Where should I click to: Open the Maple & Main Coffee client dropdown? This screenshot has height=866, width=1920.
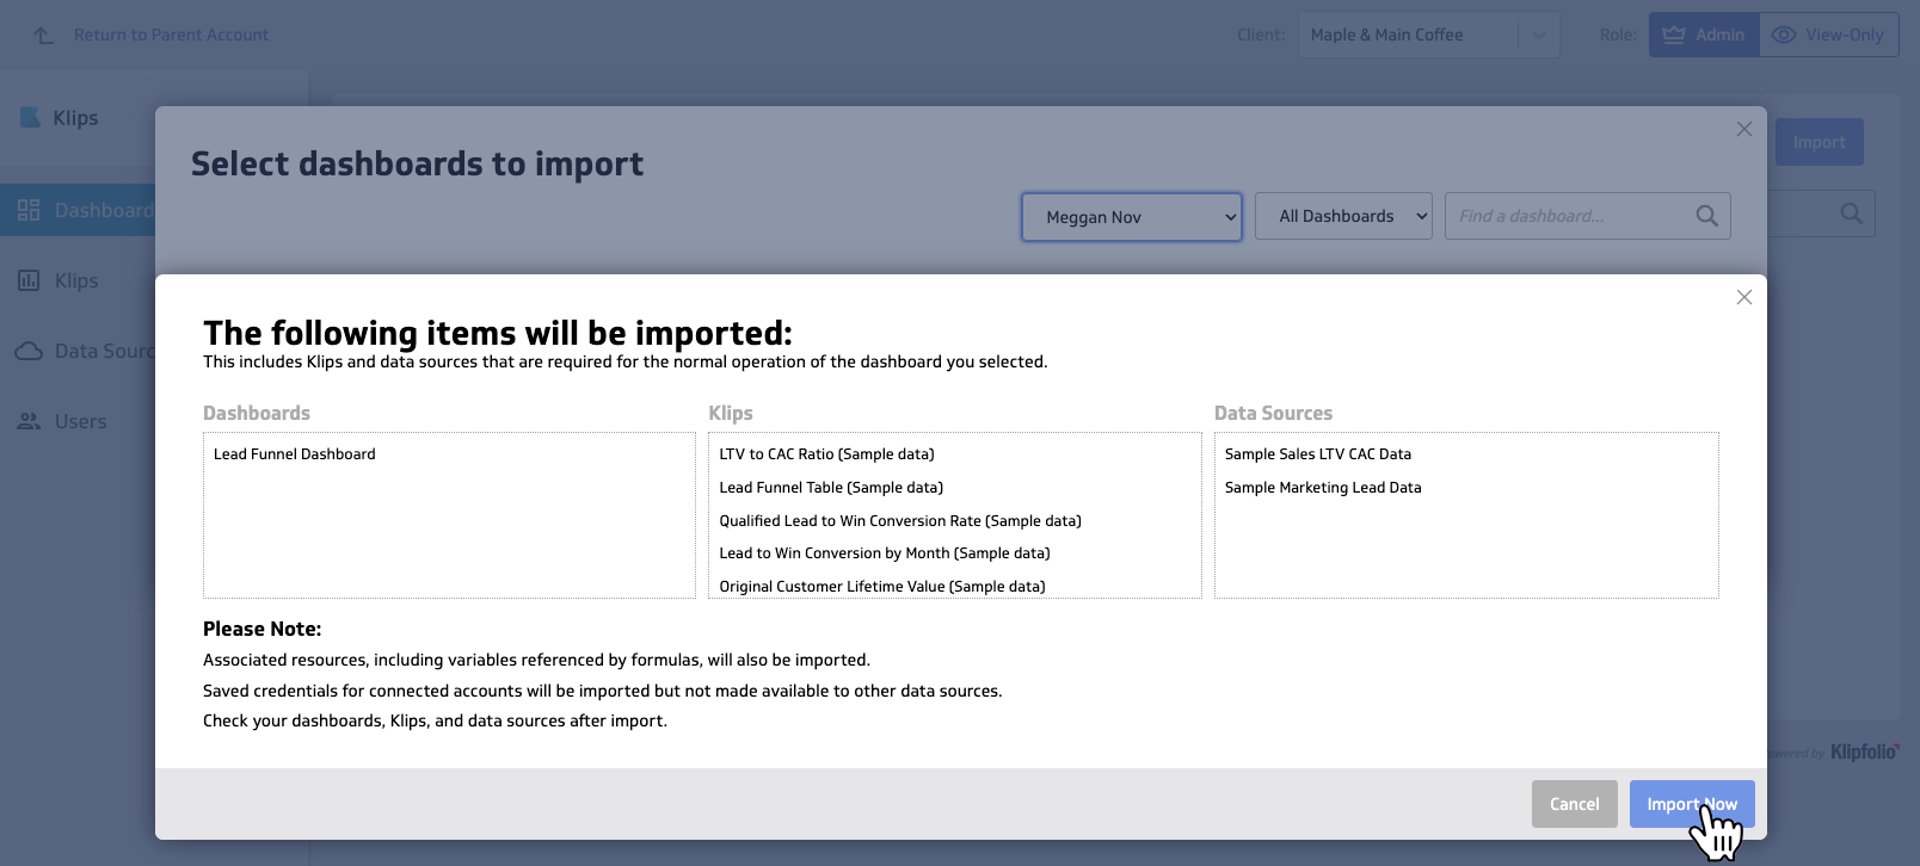coord(1428,35)
